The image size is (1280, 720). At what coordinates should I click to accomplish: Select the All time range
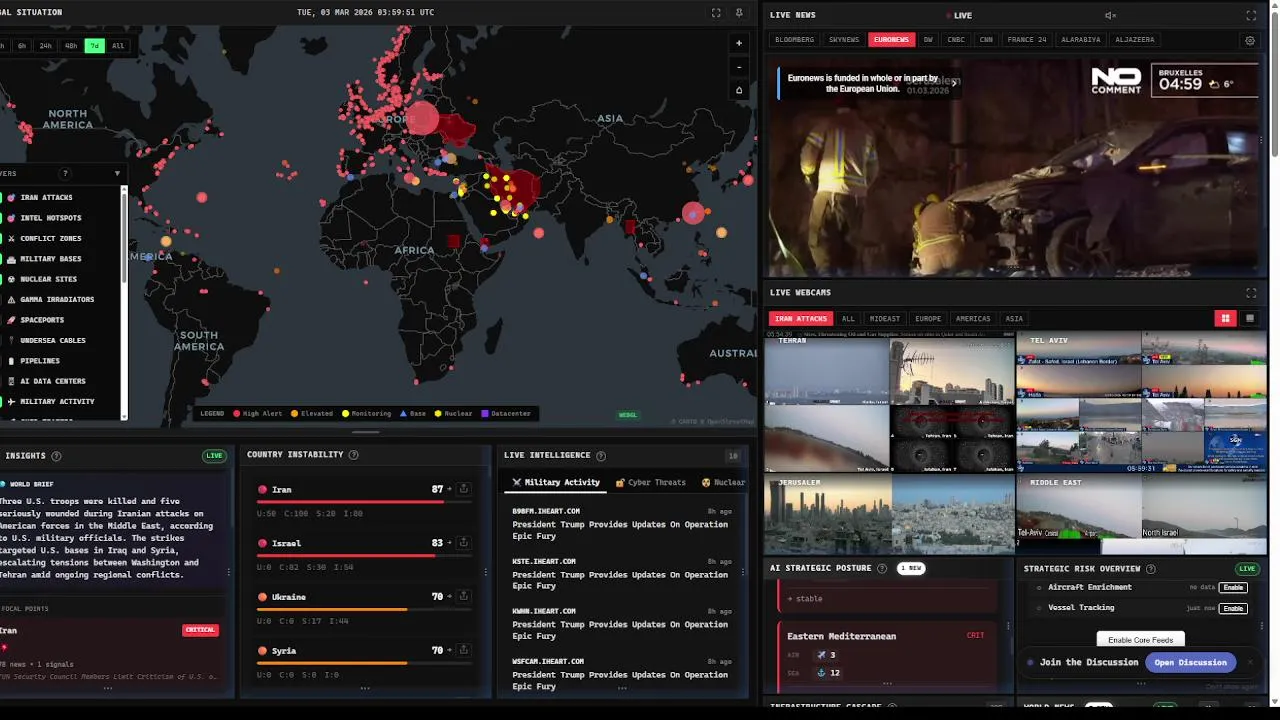pos(118,46)
